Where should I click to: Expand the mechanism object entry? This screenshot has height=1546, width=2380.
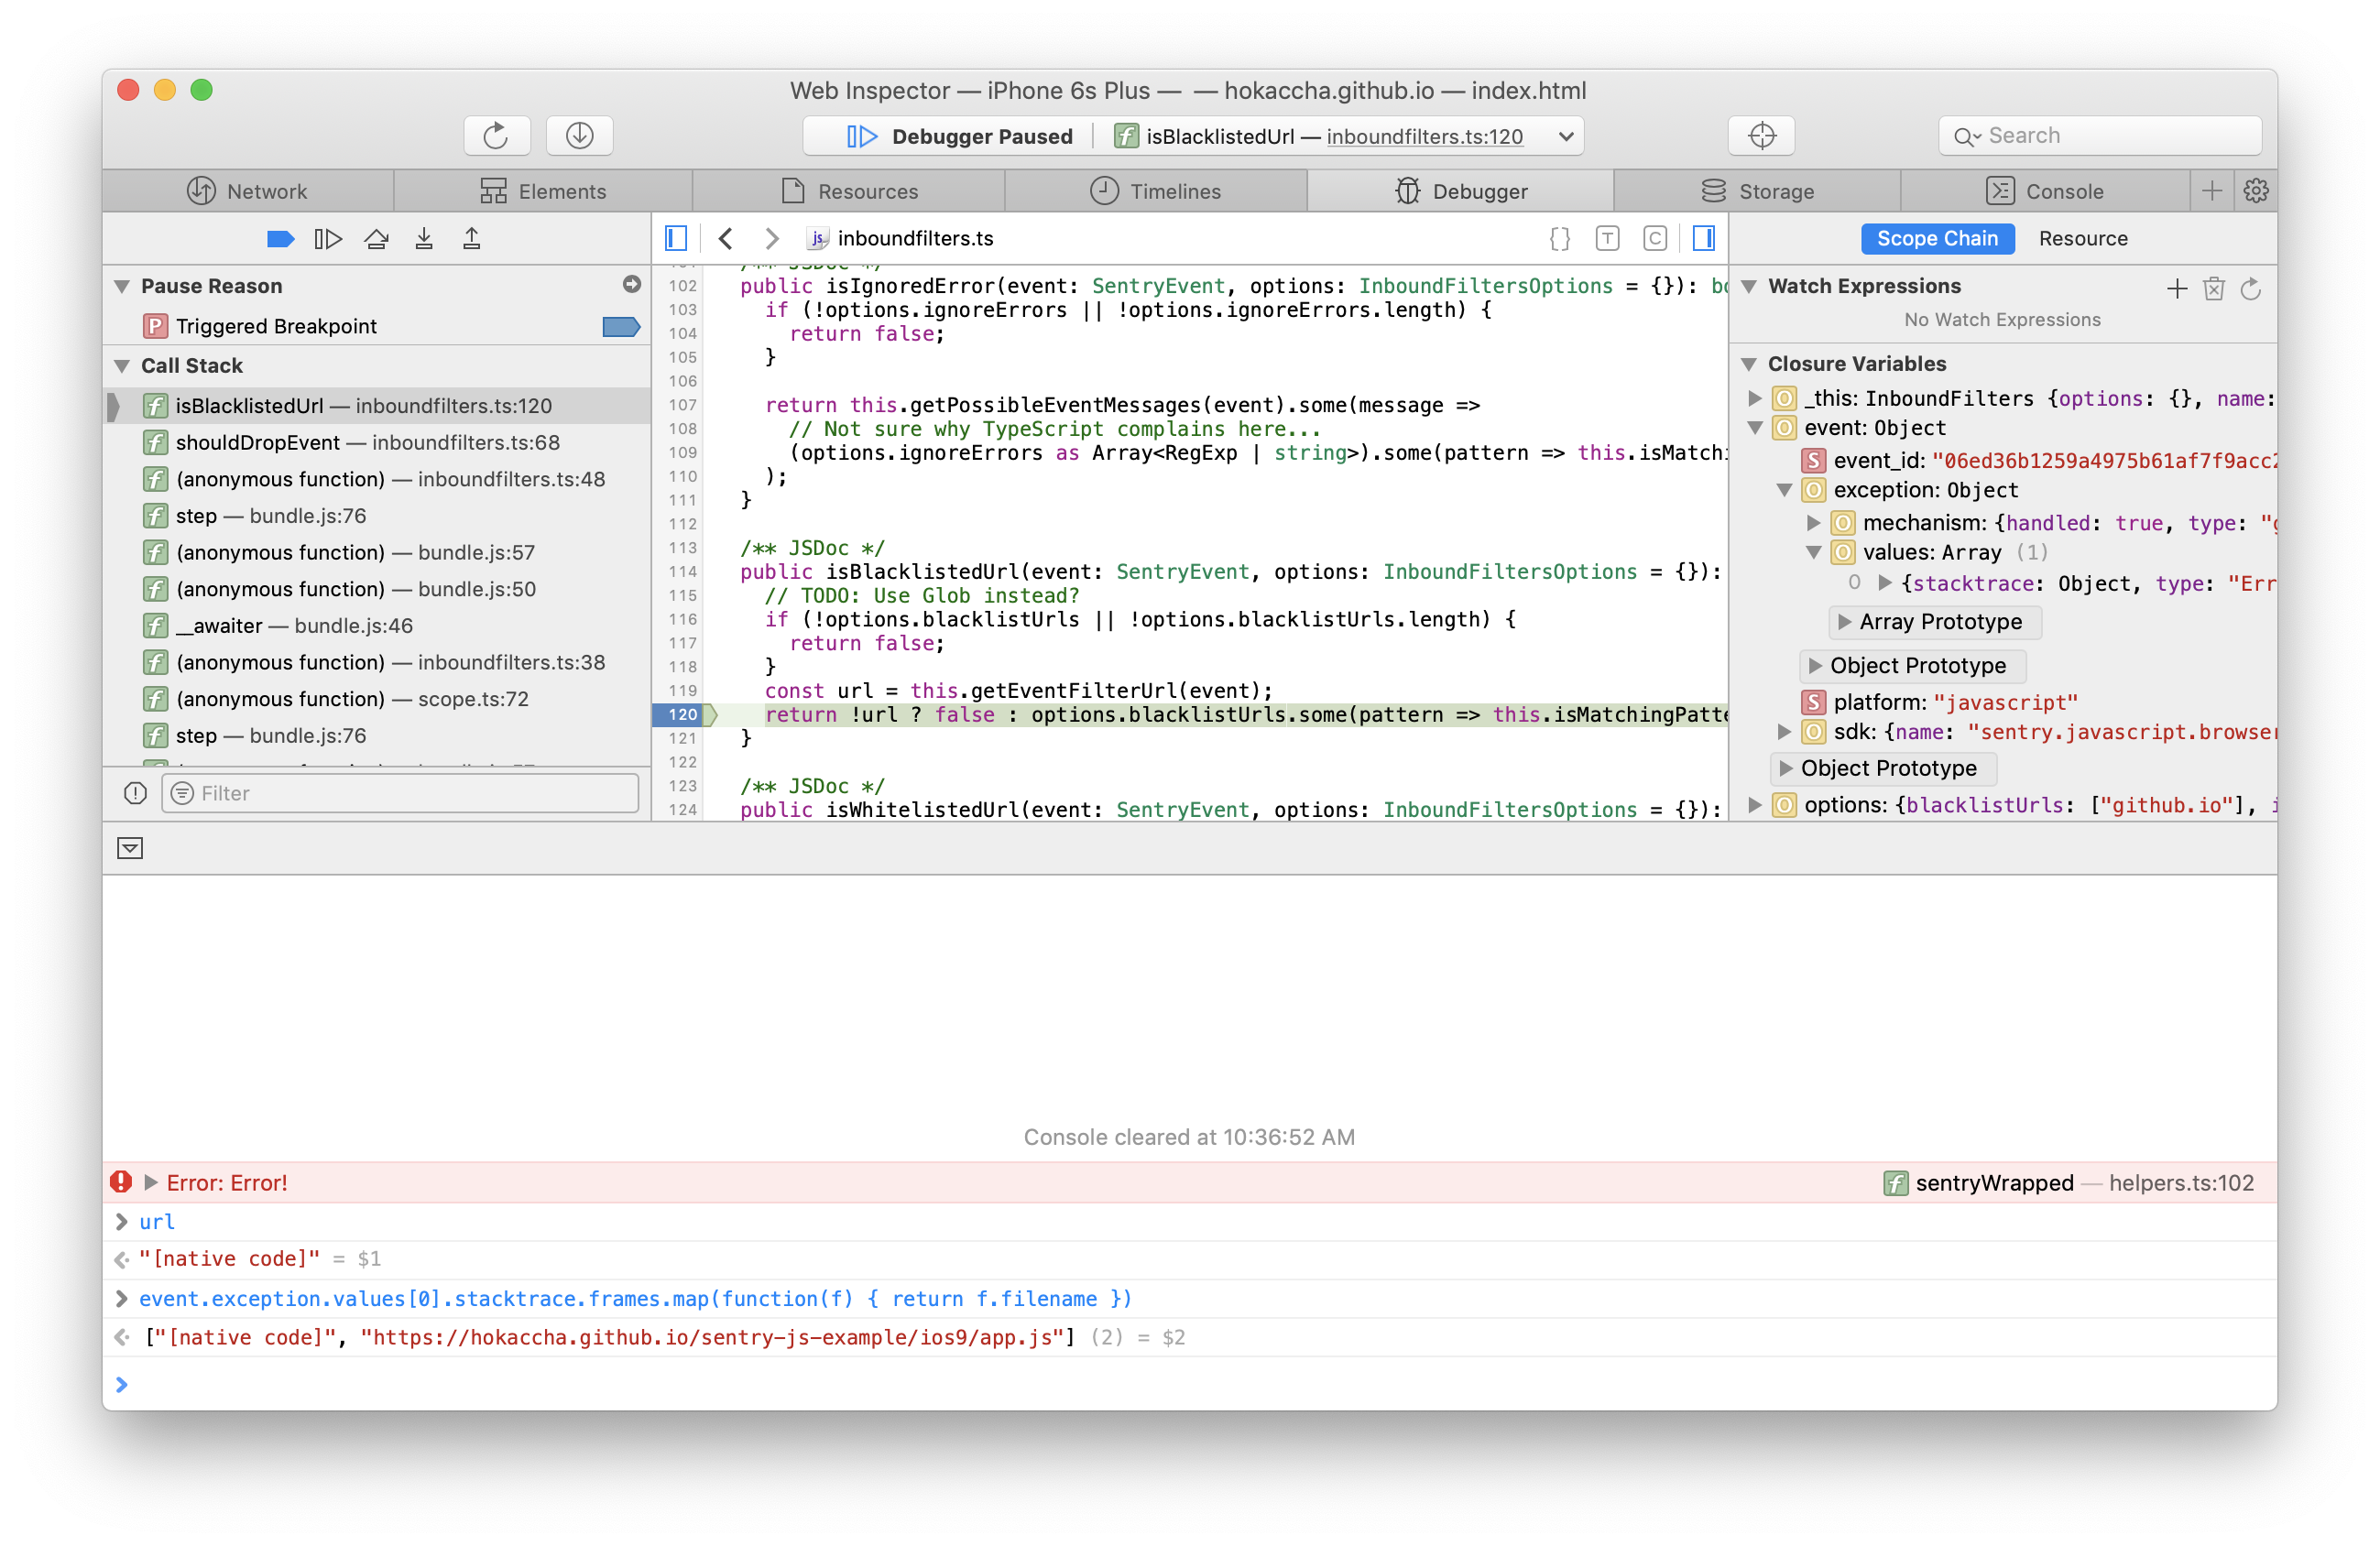pos(1813,523)
